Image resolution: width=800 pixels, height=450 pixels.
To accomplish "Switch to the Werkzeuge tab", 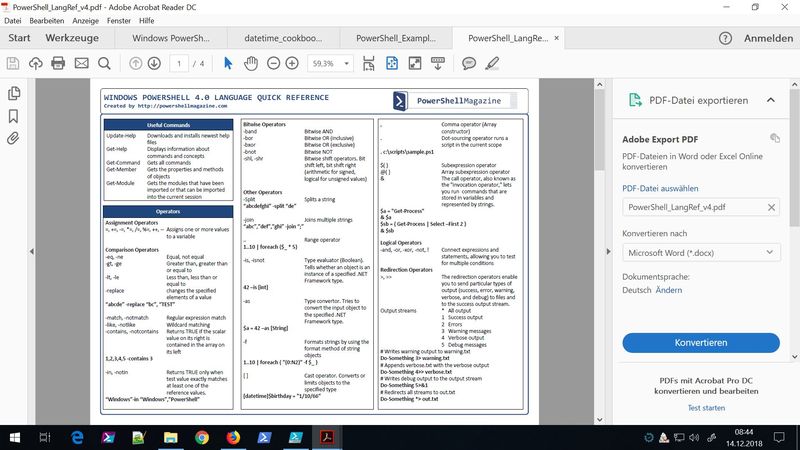I will (72, 38).
